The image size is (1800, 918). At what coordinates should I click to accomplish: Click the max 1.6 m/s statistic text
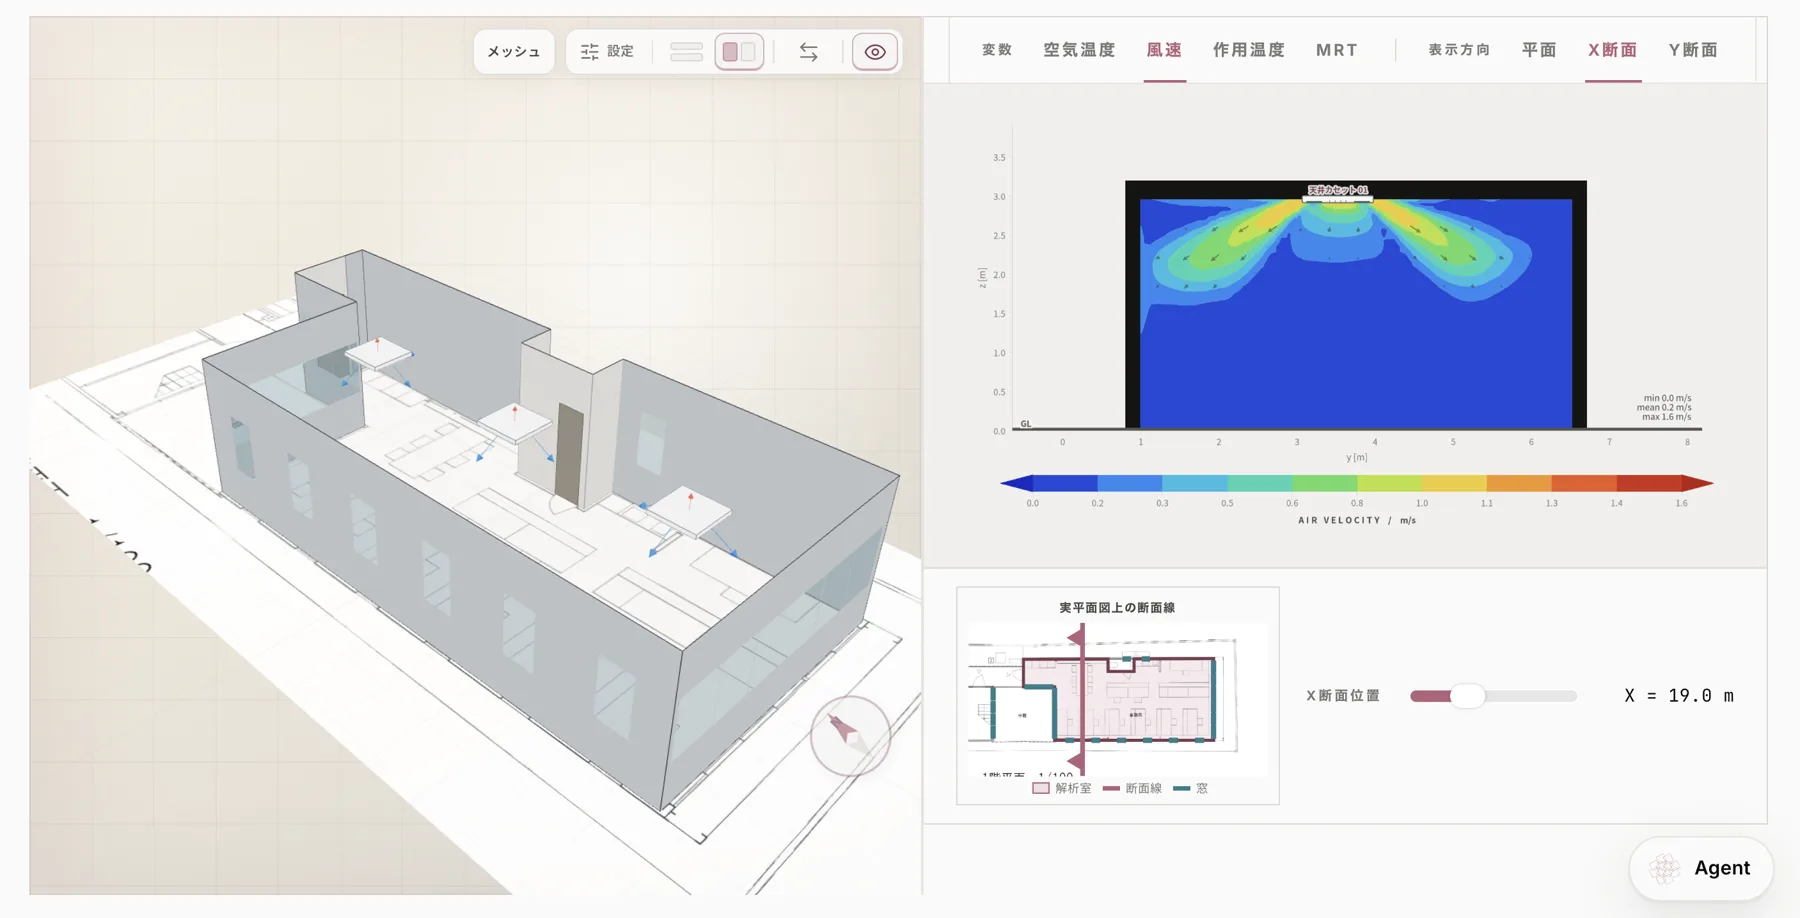point(1666,417)
